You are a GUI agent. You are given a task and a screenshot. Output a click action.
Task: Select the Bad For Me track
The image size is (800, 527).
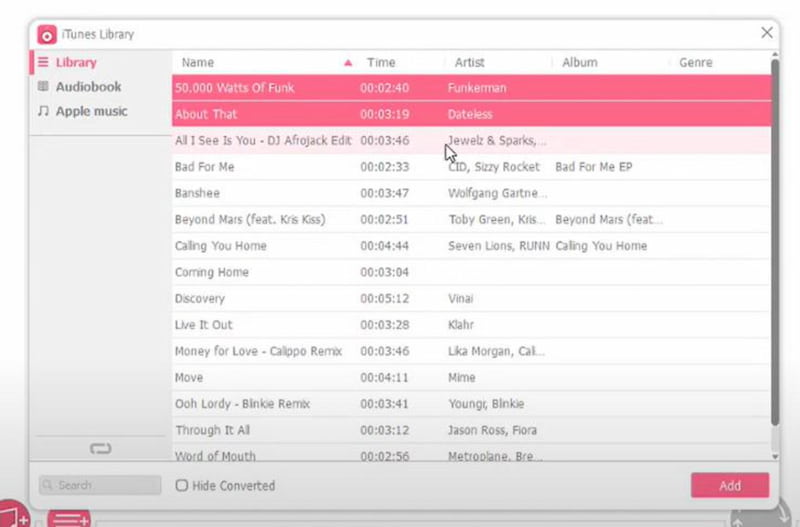204,167
